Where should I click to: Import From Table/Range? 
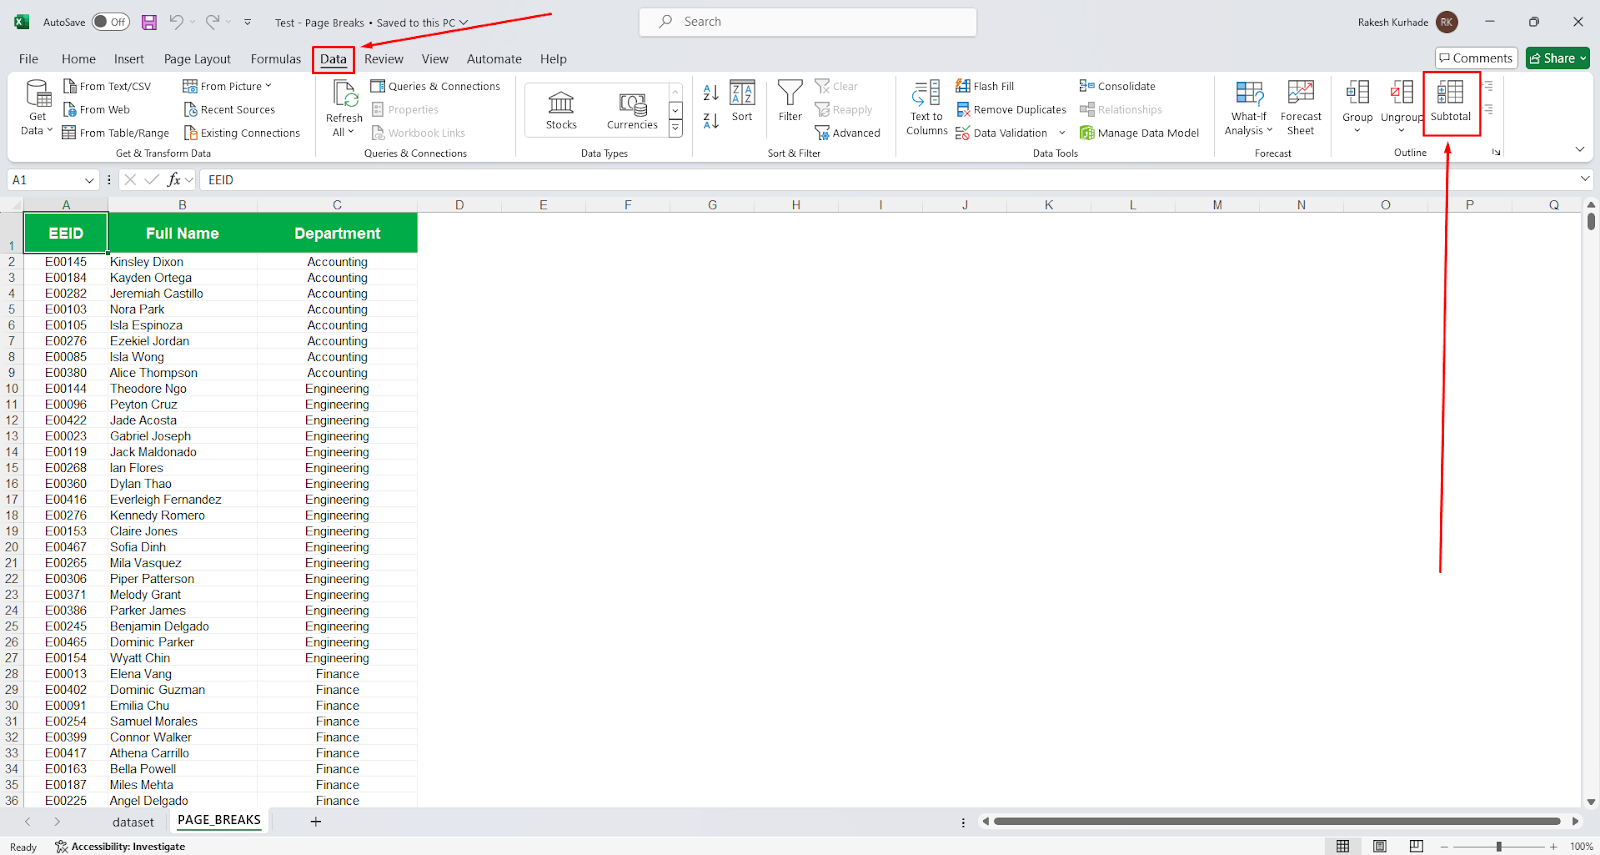click(116, 133)
